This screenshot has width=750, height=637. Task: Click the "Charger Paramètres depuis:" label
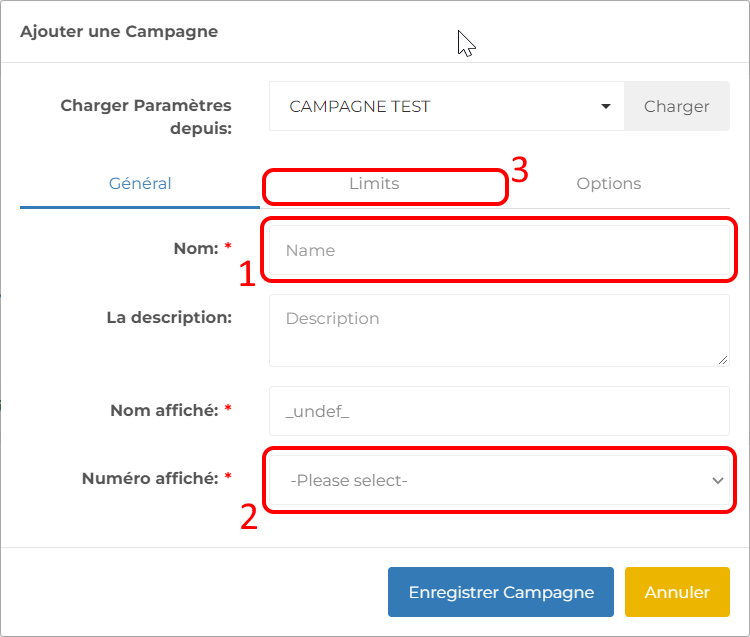146,117
